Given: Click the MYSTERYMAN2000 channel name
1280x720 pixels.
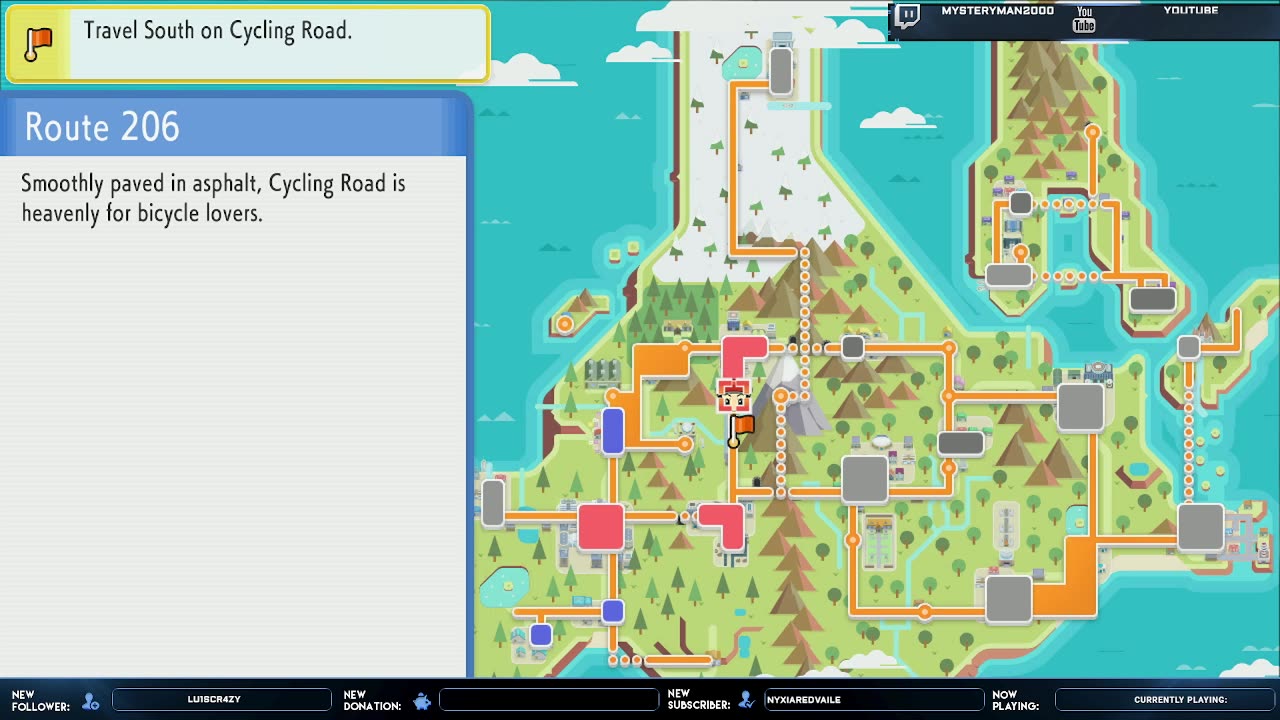Looking at the screenshot, I should 997,11.
